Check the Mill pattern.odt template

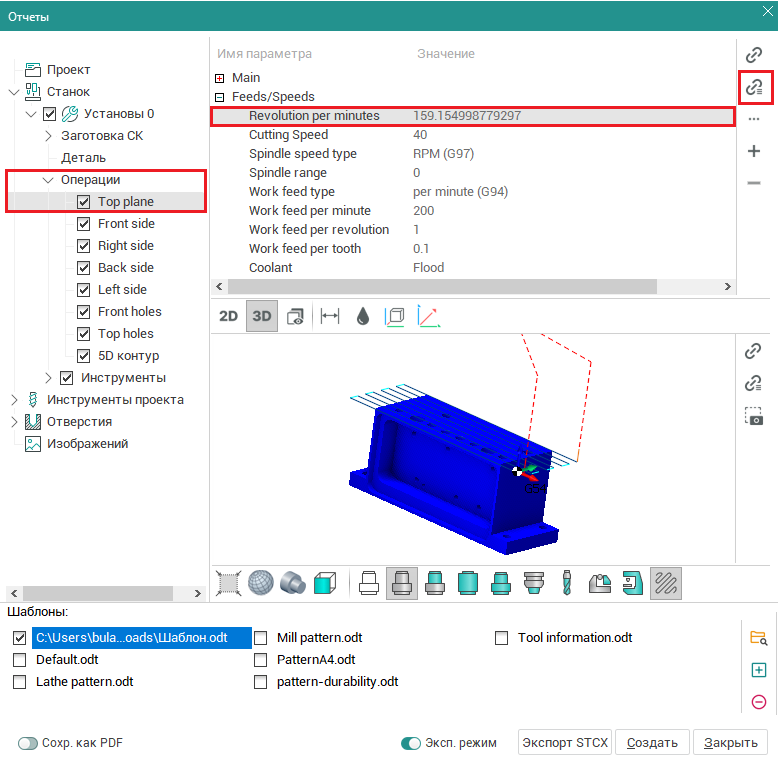(x=260, y=638)
